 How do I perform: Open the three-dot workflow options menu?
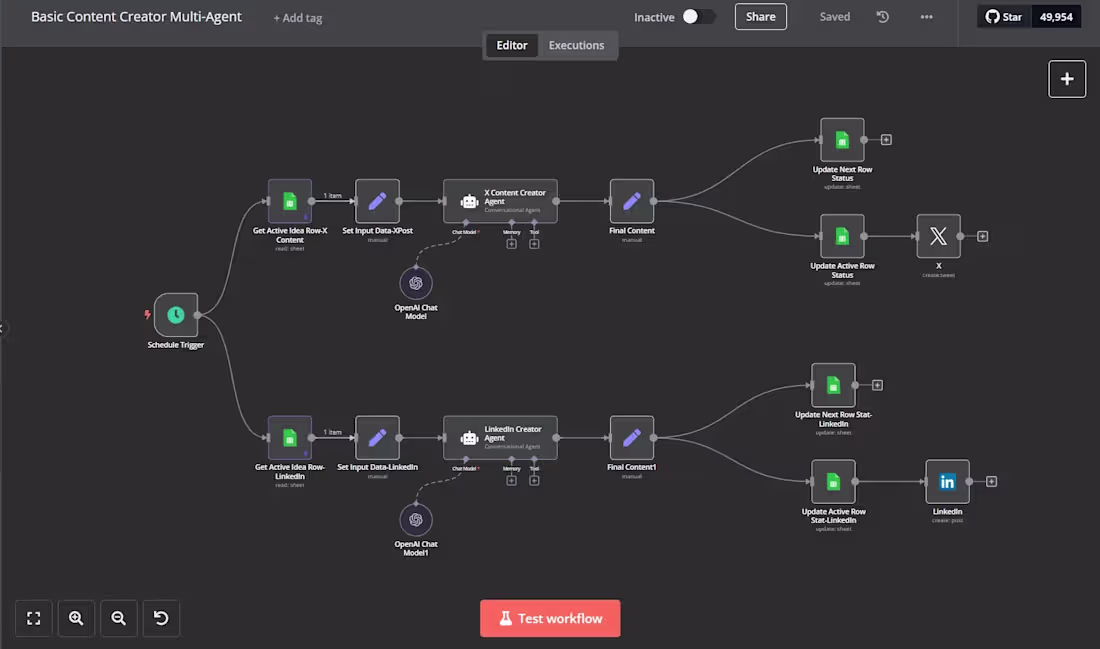(x=926, y=16)
